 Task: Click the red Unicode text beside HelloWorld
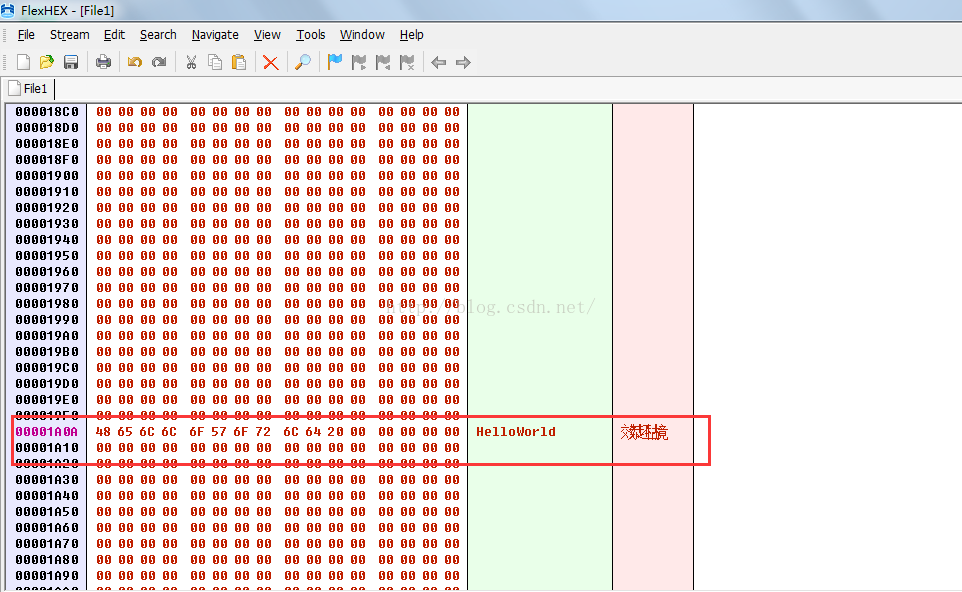[644, 432]
